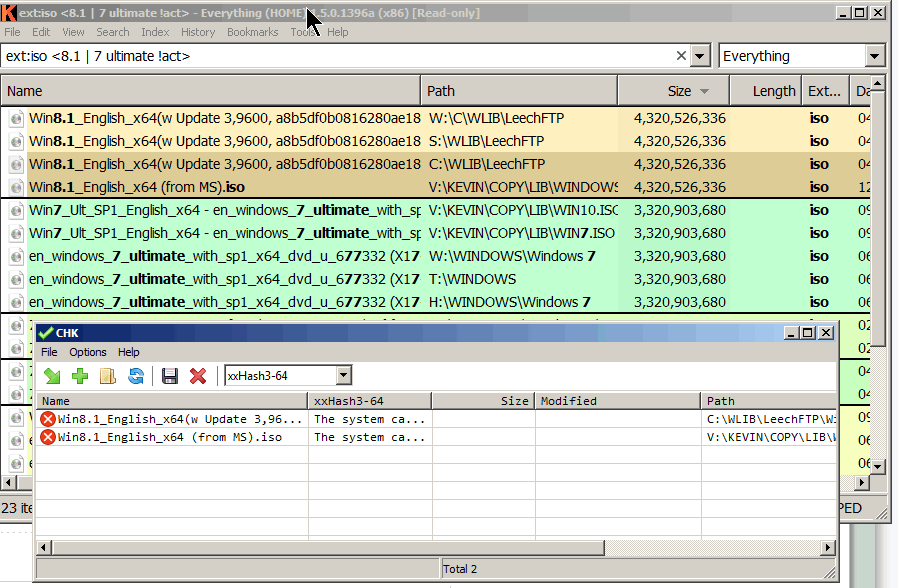Sort by the xxHash3-64 column header in CHK
898x588 pixels.
(369, 401)
